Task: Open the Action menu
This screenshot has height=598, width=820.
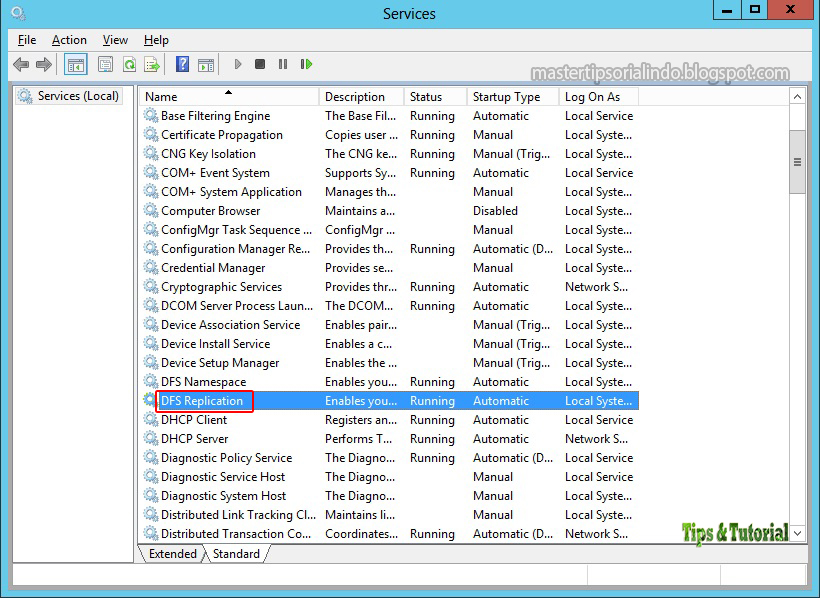Action: tap(69, 40)
